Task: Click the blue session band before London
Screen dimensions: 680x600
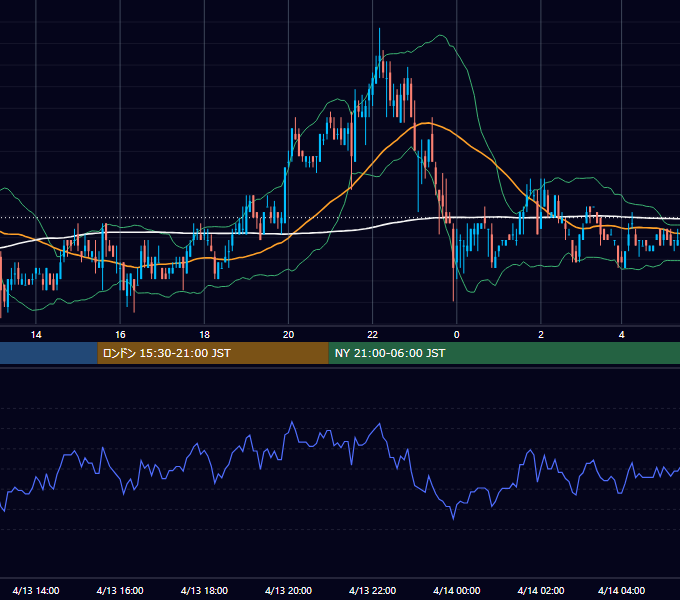Action: tap(49, 353)
